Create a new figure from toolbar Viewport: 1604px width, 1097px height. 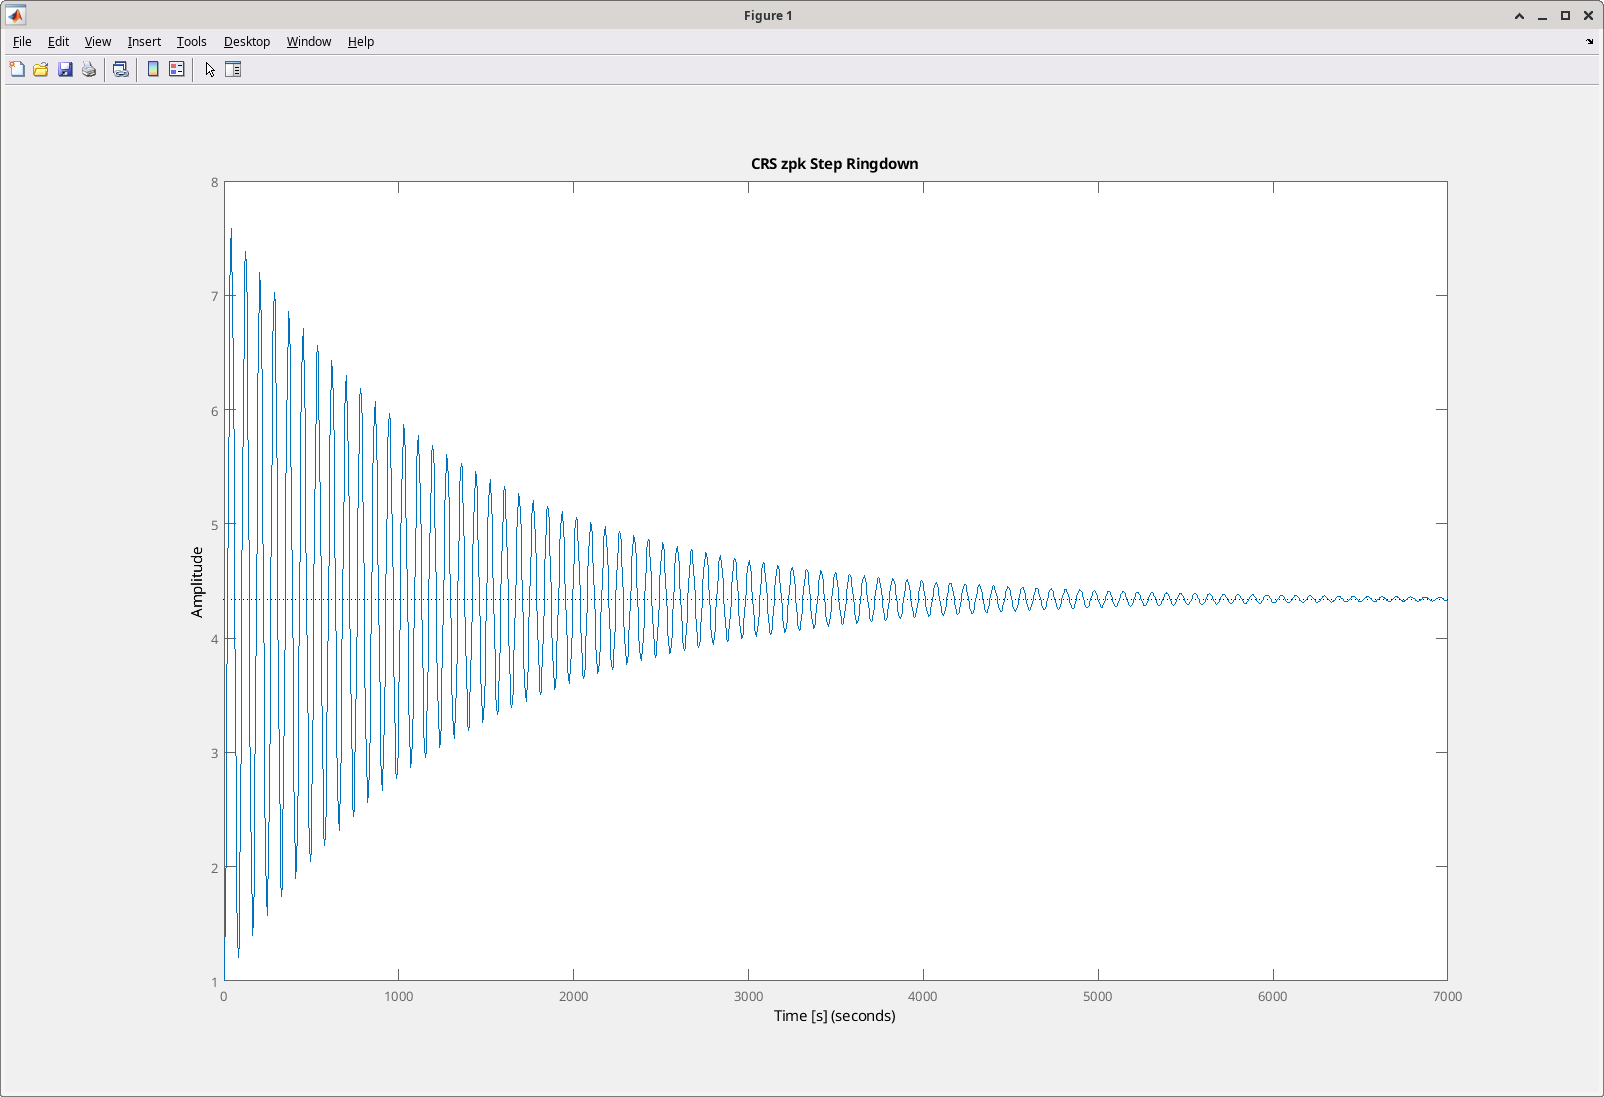click(x=17, y=69)
